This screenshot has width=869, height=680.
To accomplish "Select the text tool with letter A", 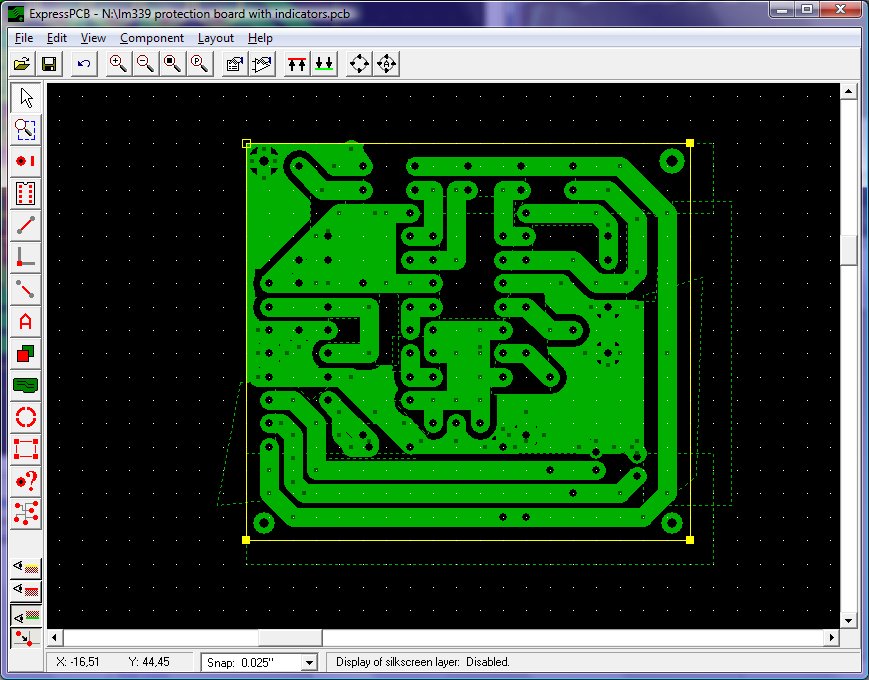I will pyautogui.click(x=26, y=321).
